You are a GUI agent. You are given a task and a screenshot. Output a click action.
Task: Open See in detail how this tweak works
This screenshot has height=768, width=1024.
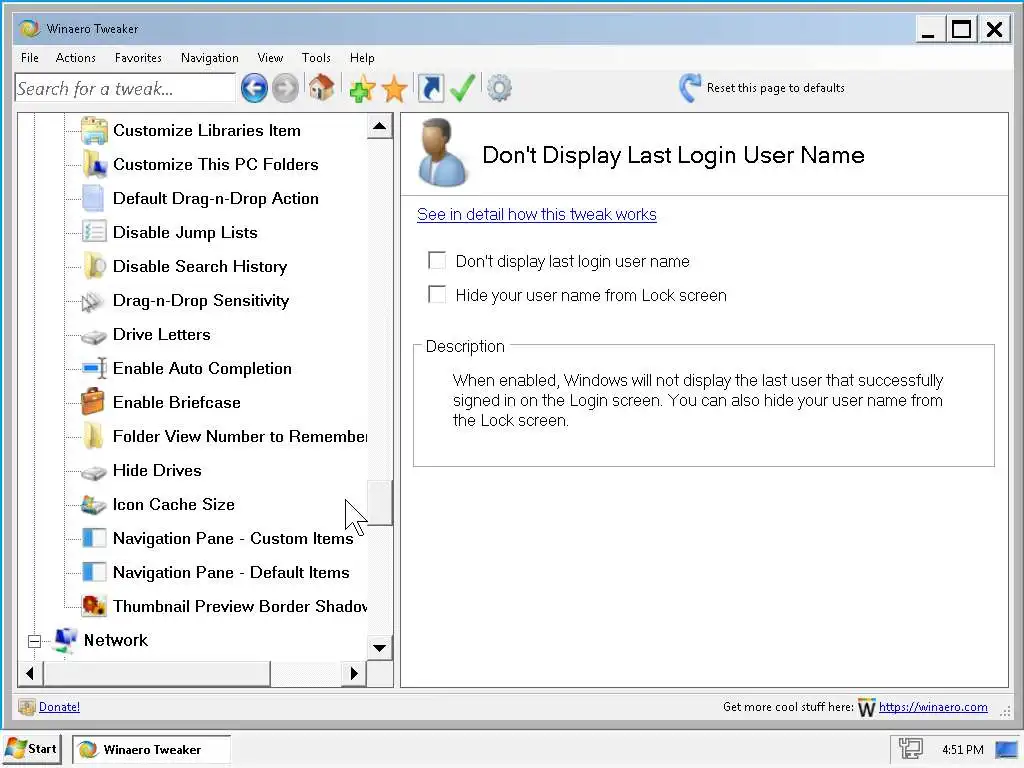[537, 214]
